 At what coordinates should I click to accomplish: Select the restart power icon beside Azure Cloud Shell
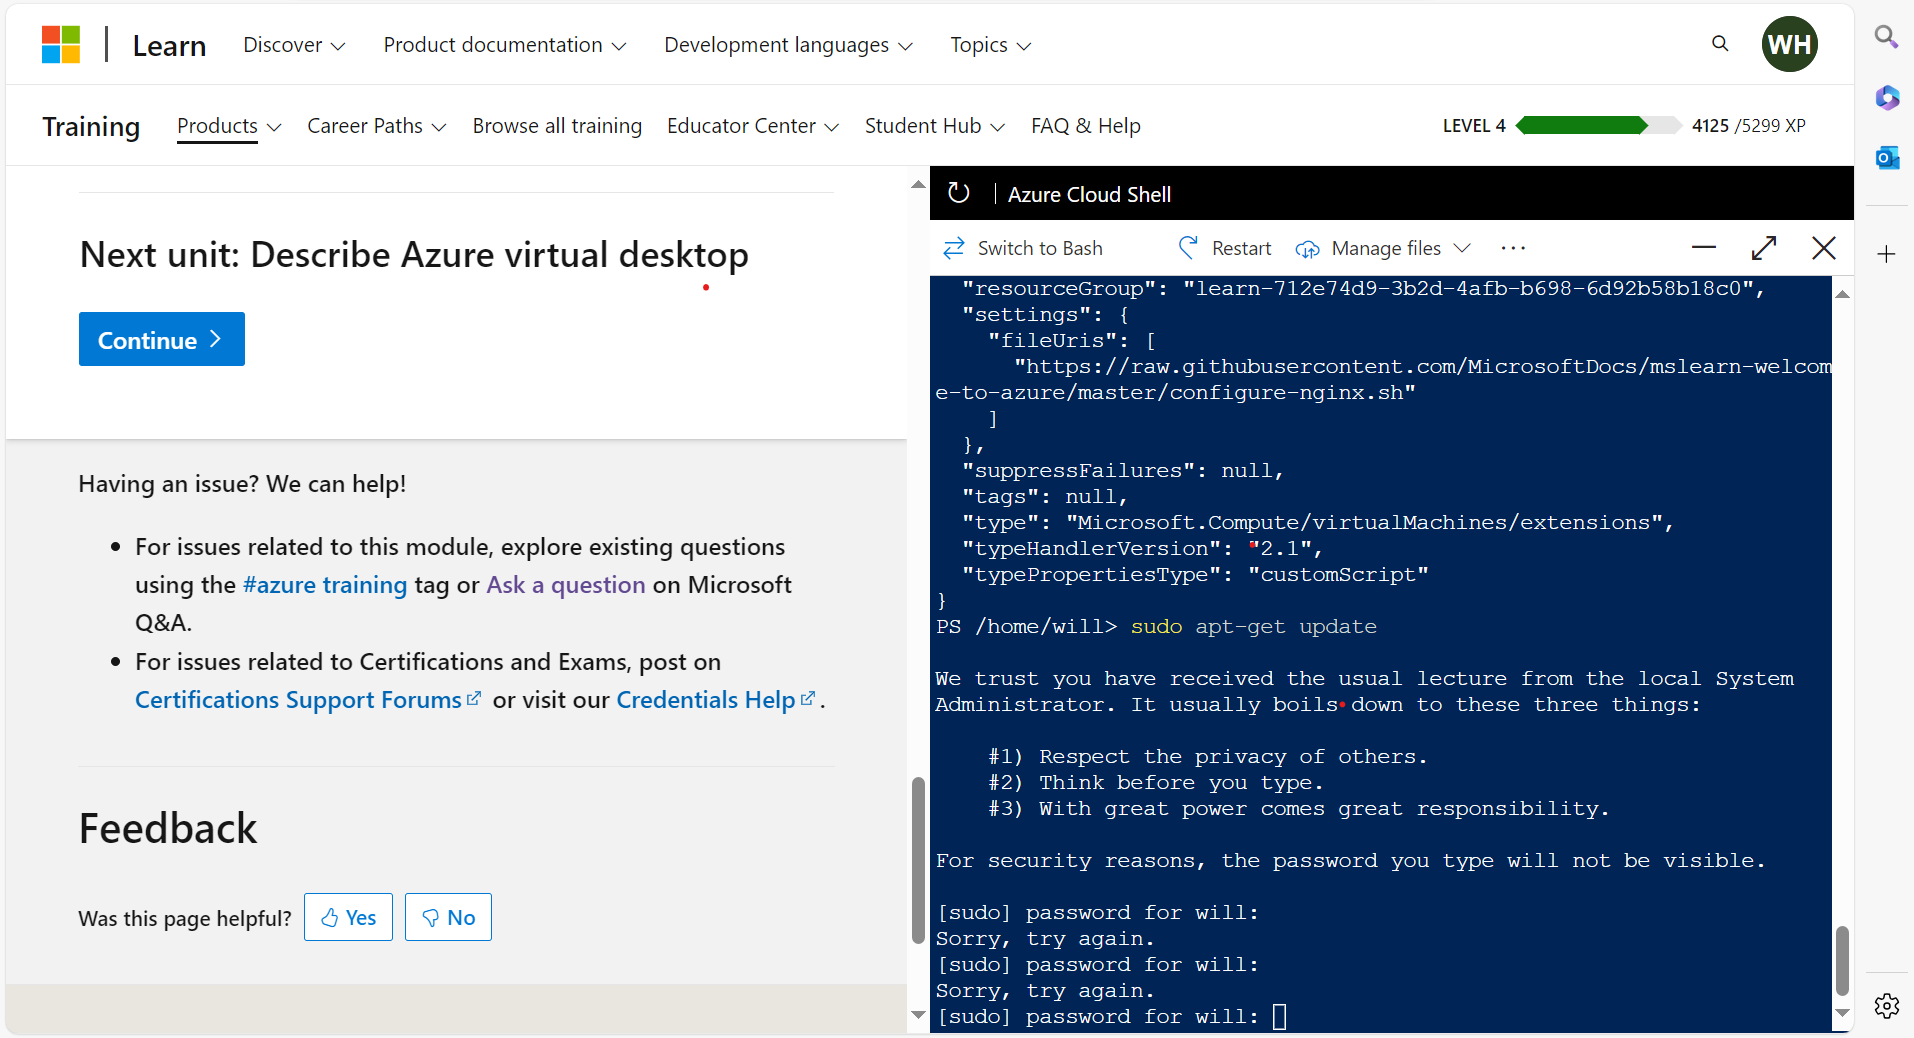click(959, 193)
